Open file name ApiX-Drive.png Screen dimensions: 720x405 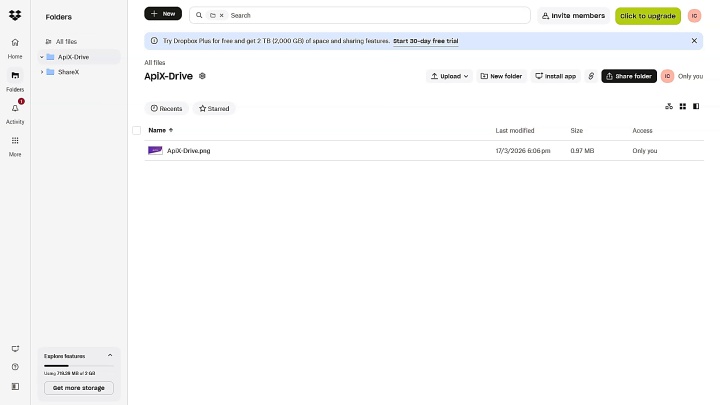click(189, 151)
